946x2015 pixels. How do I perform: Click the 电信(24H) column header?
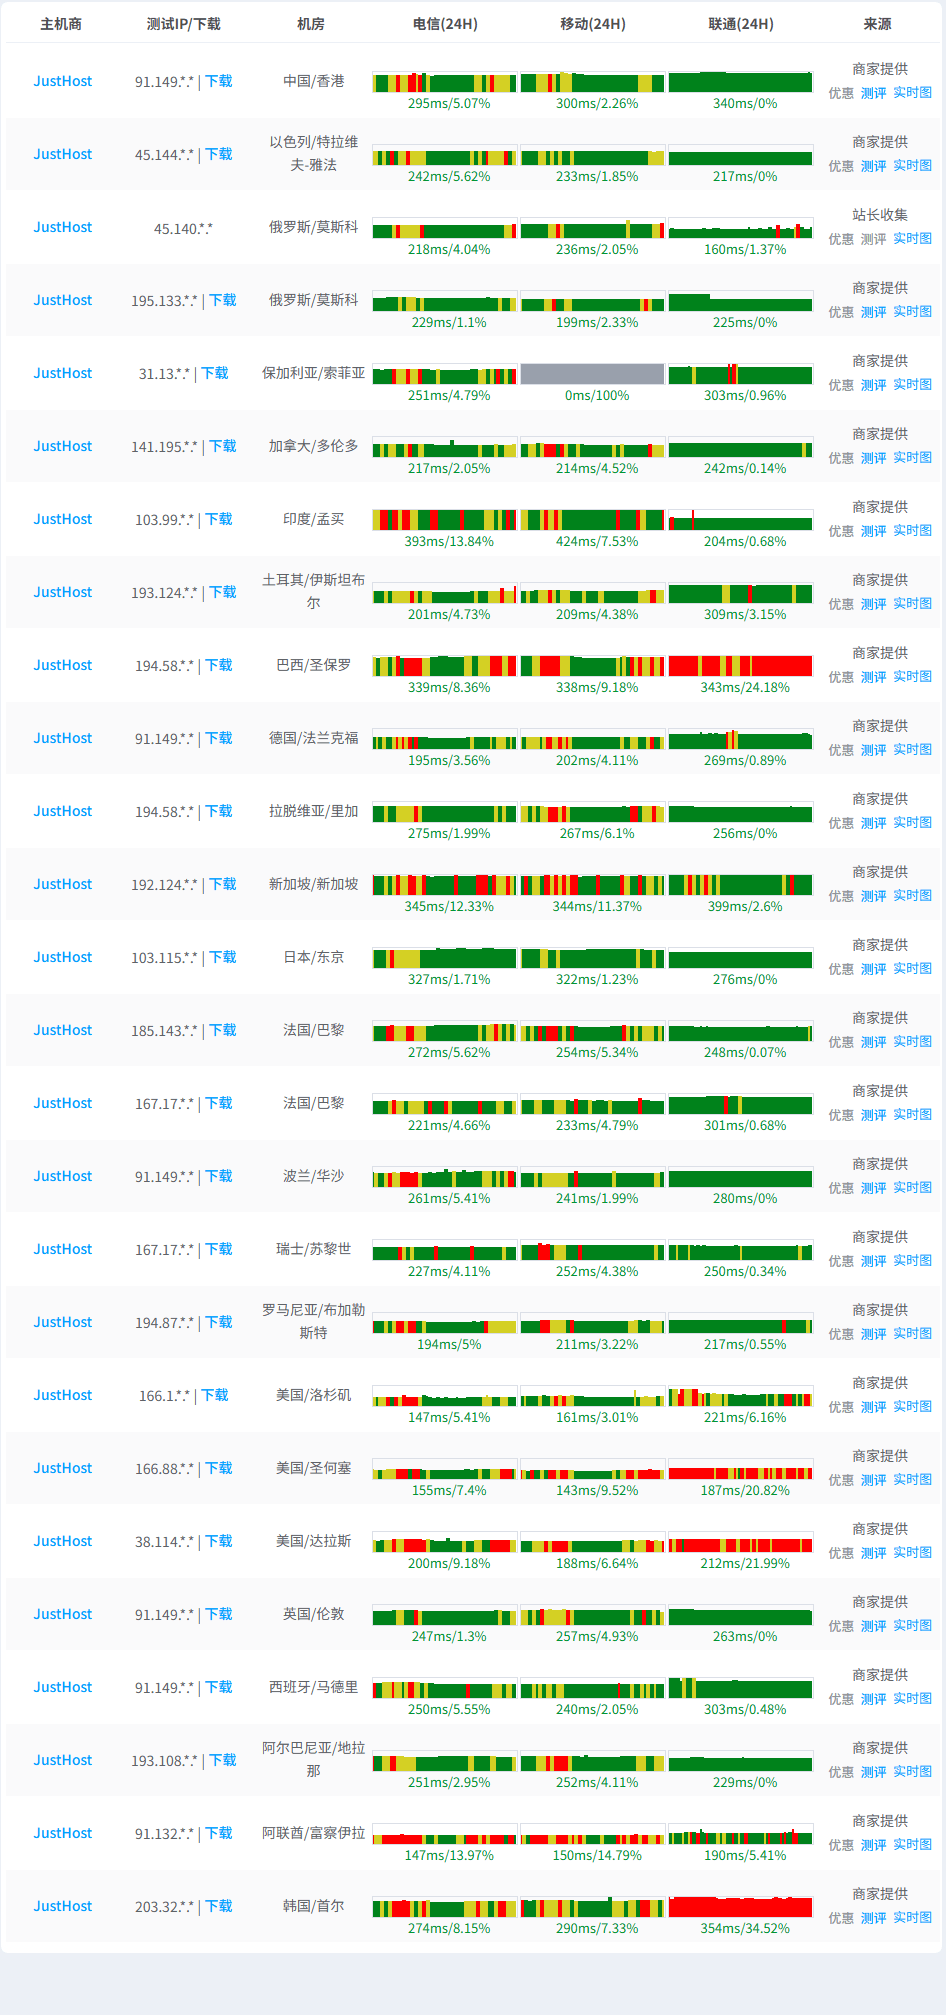coord(445,24)
